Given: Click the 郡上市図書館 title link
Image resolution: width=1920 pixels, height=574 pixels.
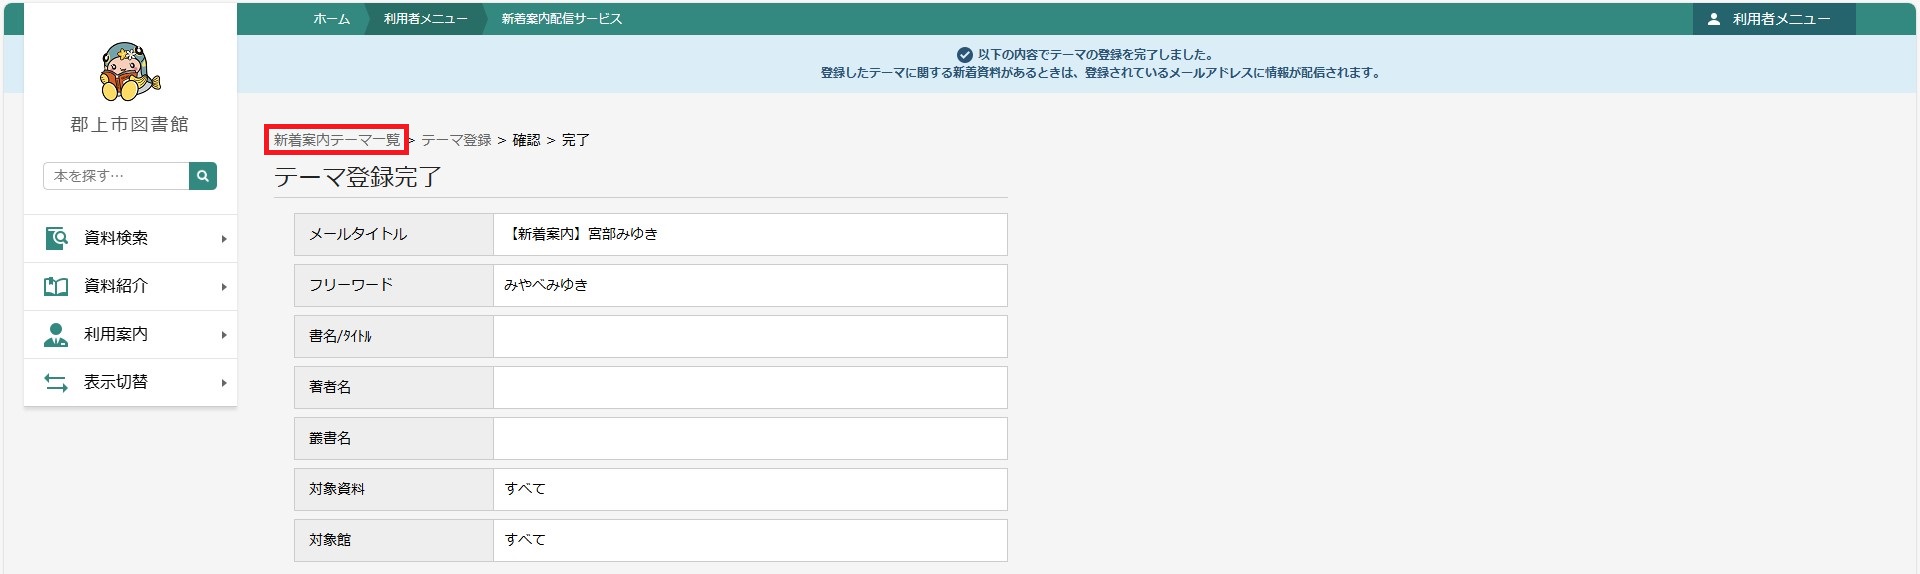Looking at the screenshot, I should click(x=130, y=124).
